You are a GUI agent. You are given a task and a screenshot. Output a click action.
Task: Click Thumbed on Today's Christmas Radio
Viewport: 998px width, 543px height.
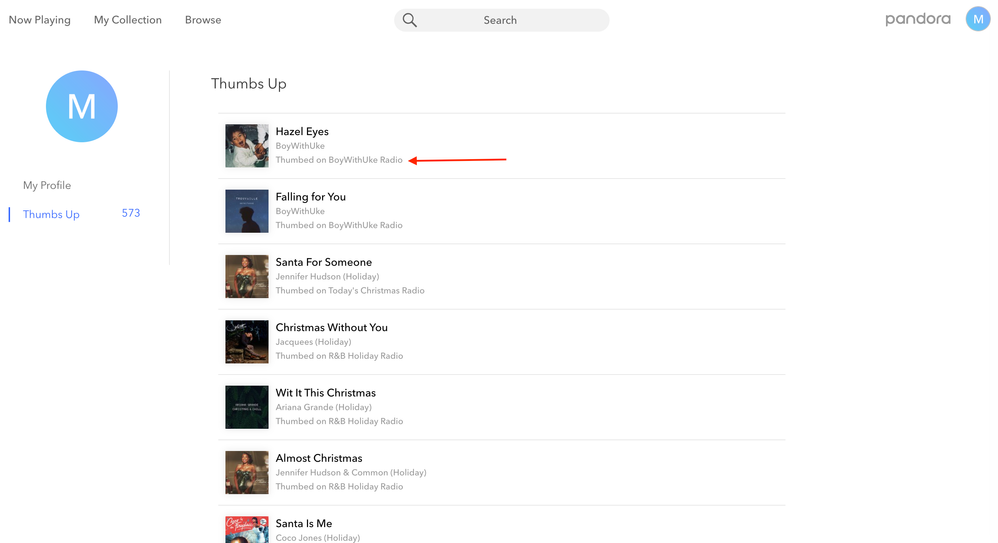[x=350, y=290]
